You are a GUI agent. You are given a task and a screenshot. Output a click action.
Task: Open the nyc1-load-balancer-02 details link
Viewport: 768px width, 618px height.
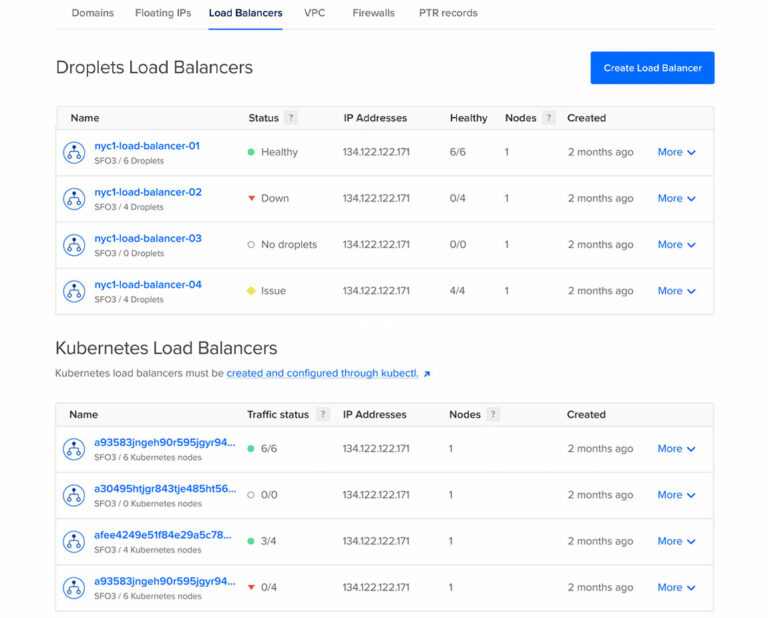[x=148, y=192]
